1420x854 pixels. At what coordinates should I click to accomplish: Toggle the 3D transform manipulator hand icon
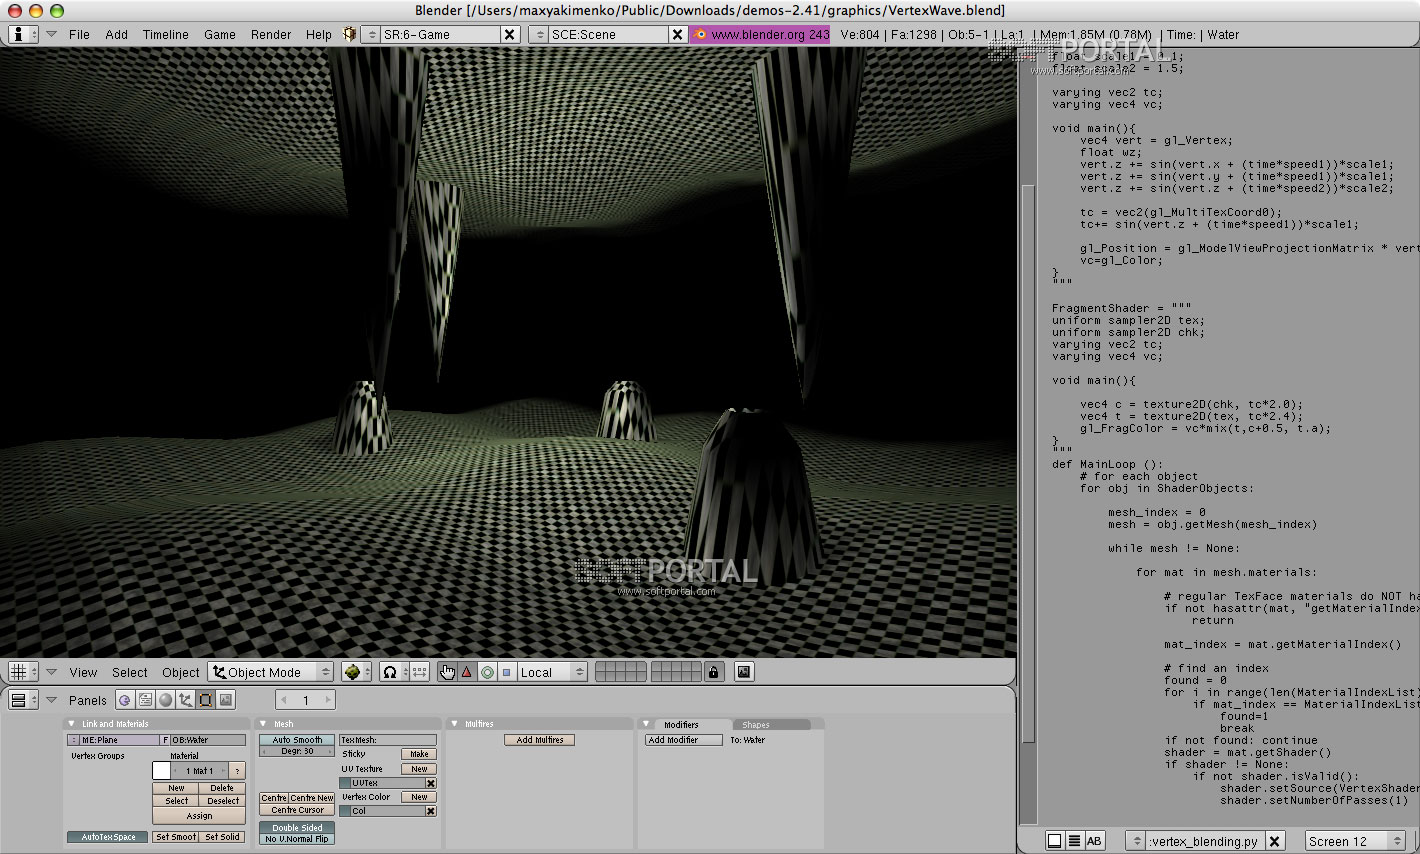447,672
